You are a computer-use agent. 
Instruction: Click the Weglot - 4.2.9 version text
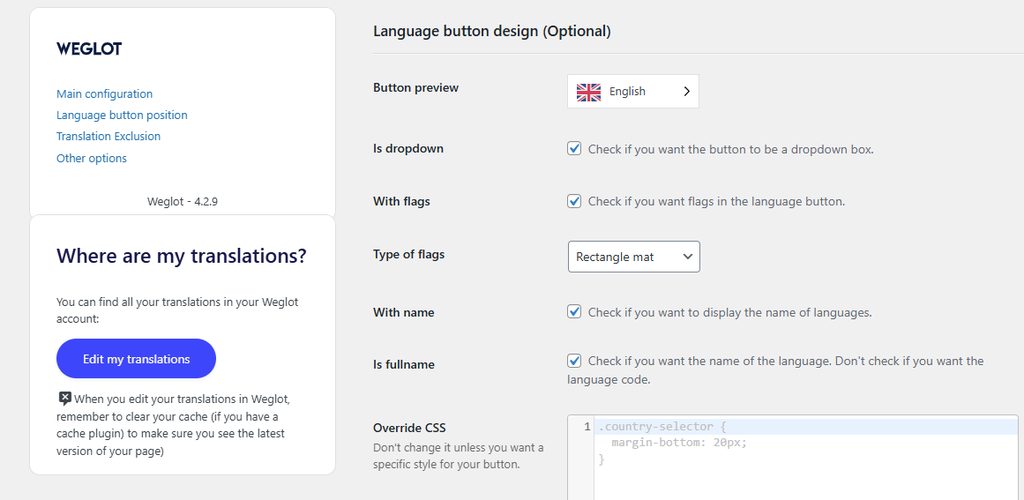coord(182,202)
